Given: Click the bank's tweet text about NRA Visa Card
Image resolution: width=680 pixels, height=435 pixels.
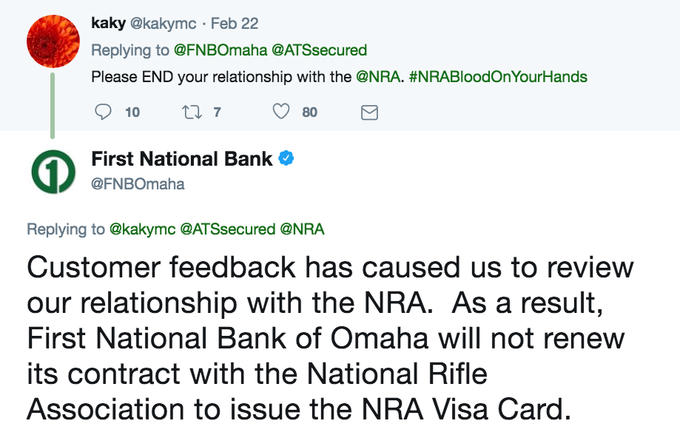Looking at the screenshot, I should pos(330,338).
